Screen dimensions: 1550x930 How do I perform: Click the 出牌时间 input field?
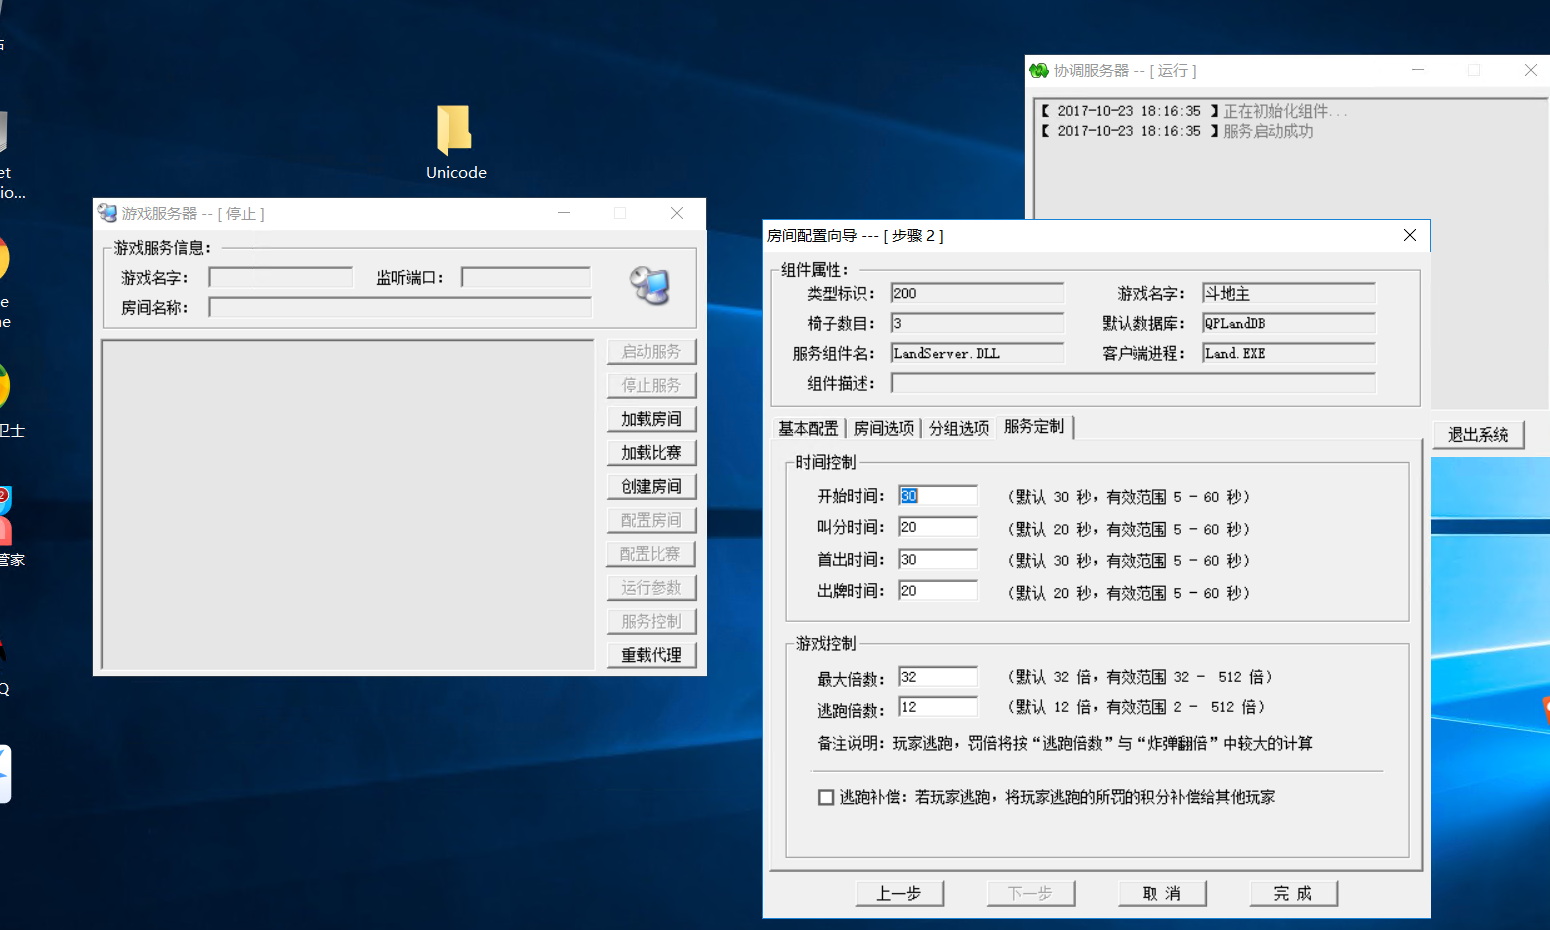pyautogui.click(x=938, y=591)
